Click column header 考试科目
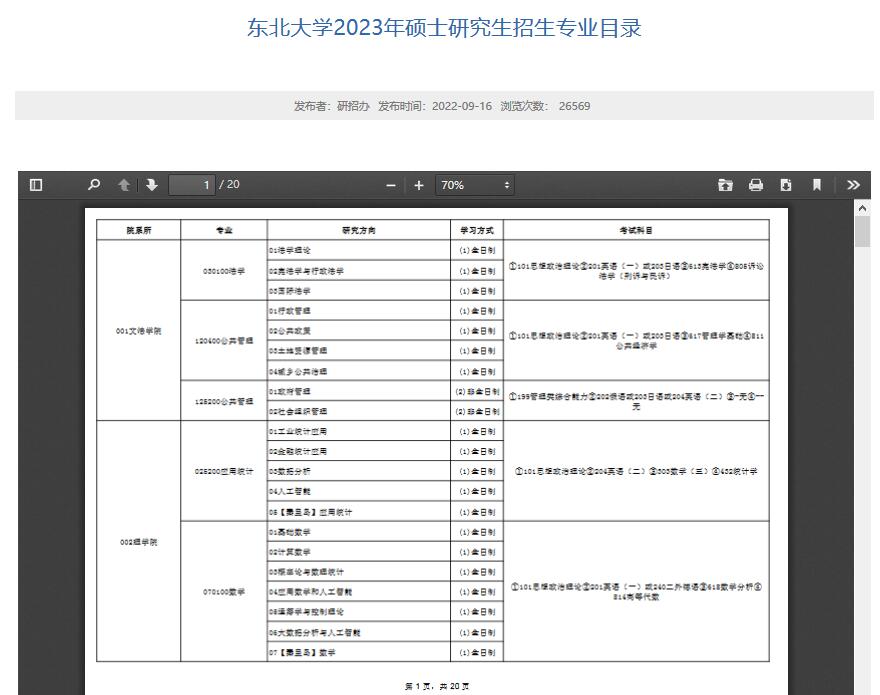The image size is (880, 695). tap(636, 230)
